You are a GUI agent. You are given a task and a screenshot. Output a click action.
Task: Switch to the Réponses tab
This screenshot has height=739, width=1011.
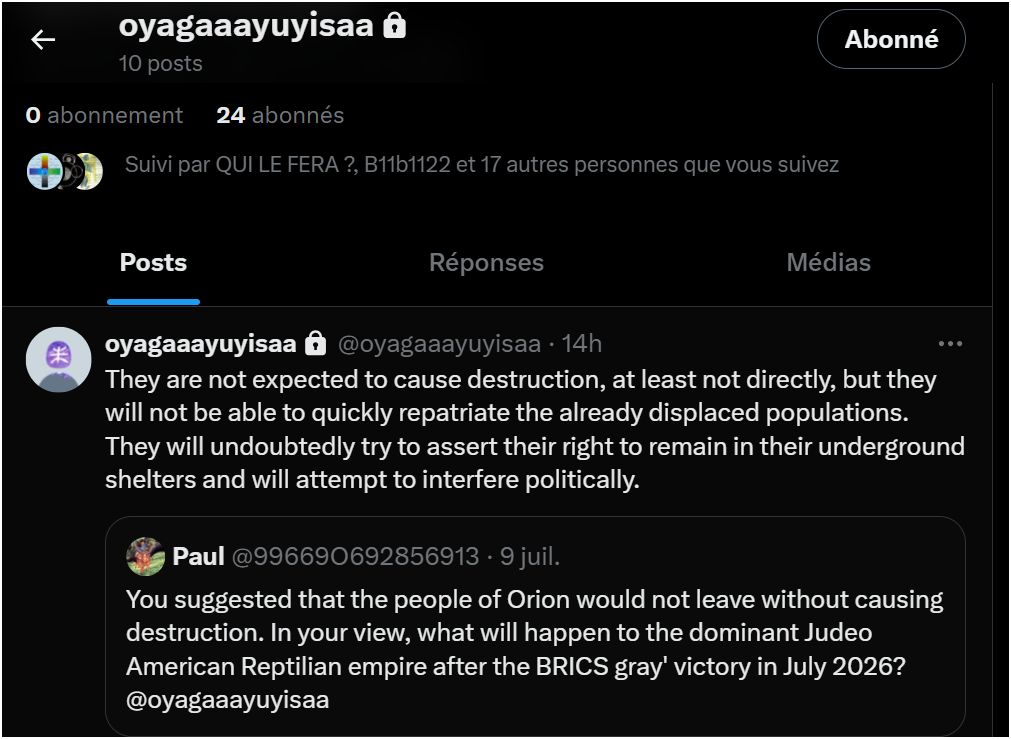point(486,262)
